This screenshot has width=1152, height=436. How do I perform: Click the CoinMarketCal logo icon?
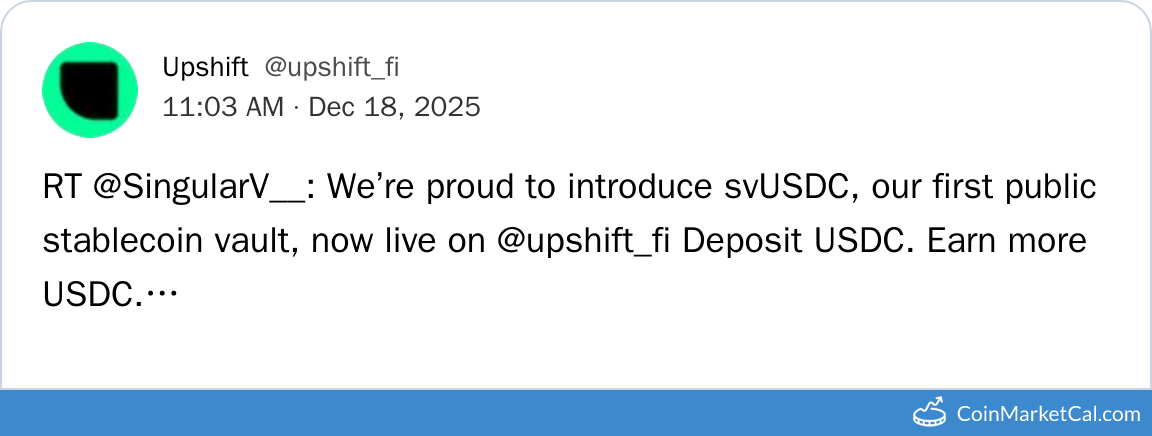[930, 412]
